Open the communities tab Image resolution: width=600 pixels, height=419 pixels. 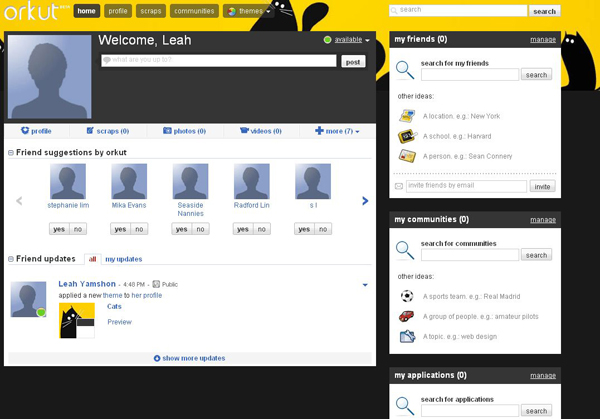tap(194, 11)
